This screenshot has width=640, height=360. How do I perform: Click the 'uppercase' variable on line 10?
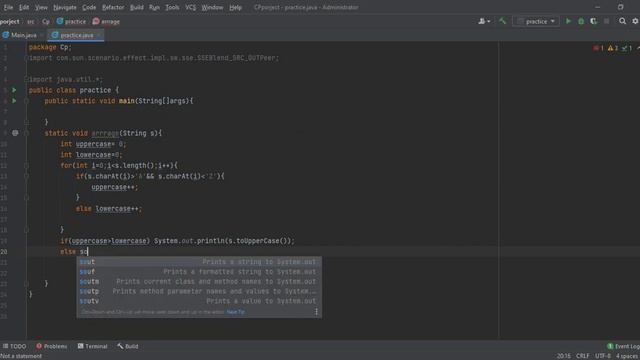point(93,144)
